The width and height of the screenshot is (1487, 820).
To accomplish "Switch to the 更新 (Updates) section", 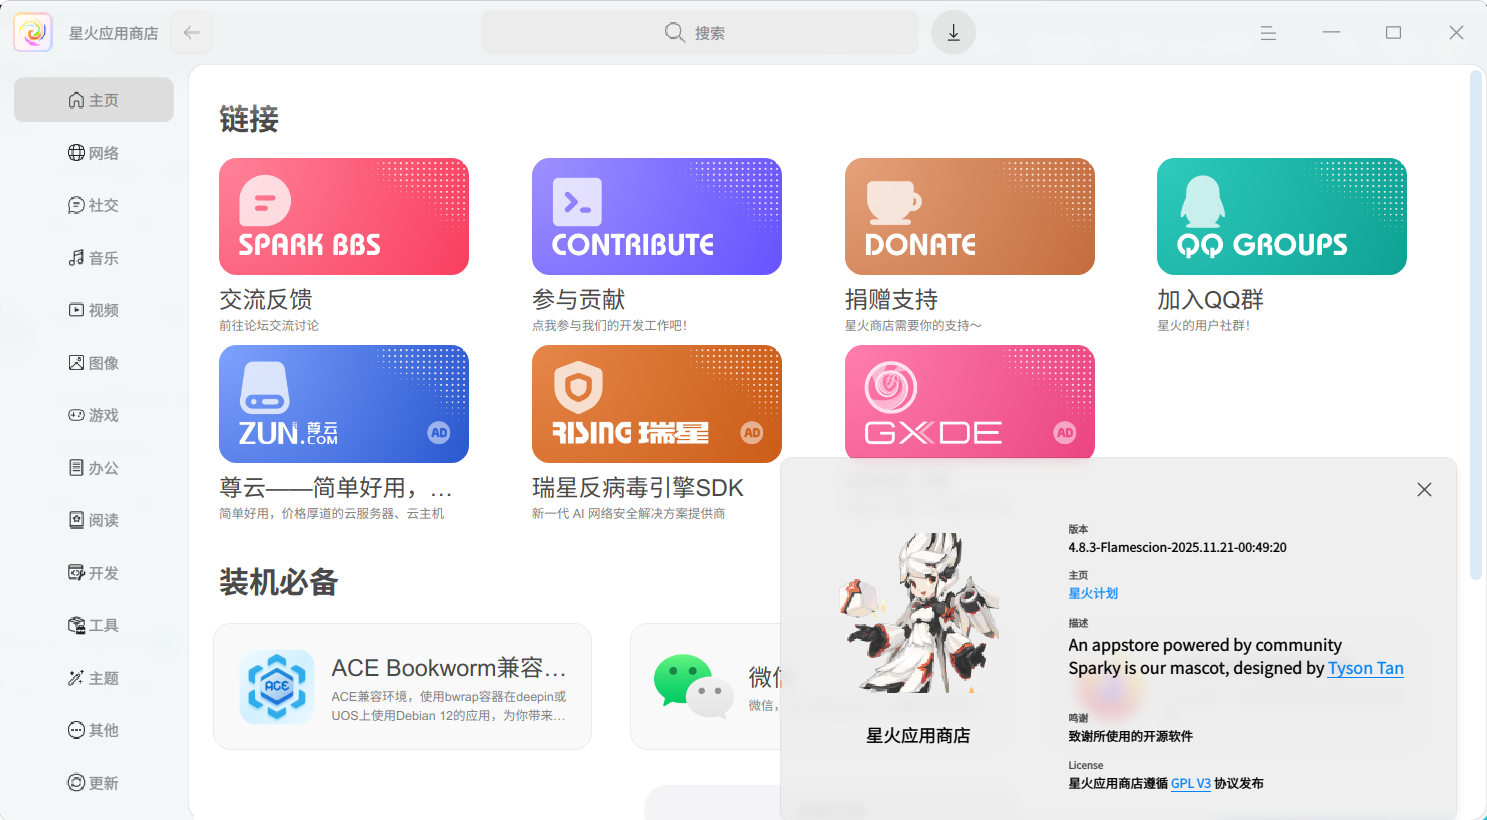I will pos(93,782).
